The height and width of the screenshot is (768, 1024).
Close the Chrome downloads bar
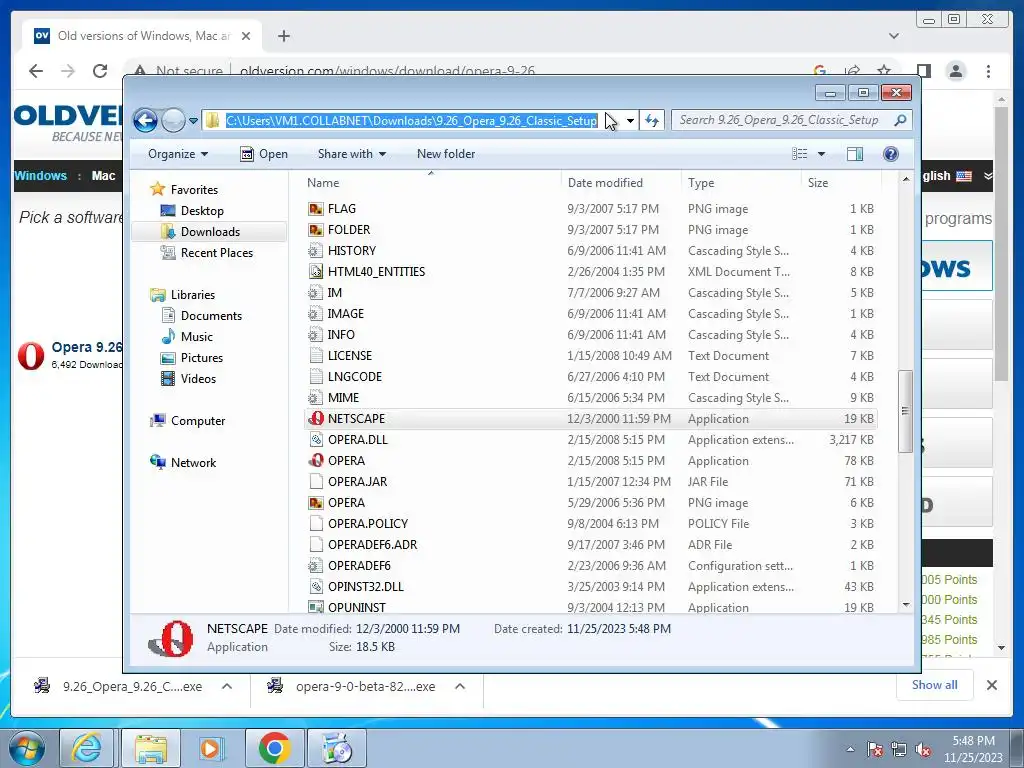tap(991, 685)
